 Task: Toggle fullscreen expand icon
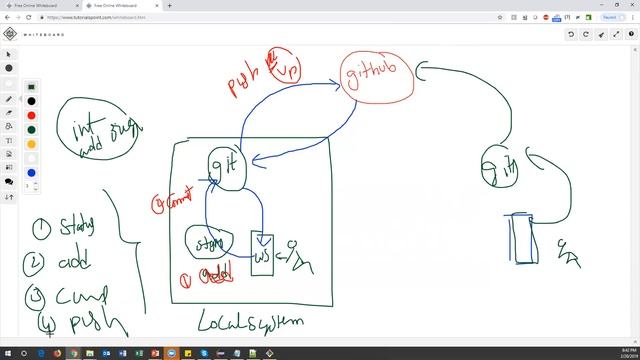coord(616,34)
